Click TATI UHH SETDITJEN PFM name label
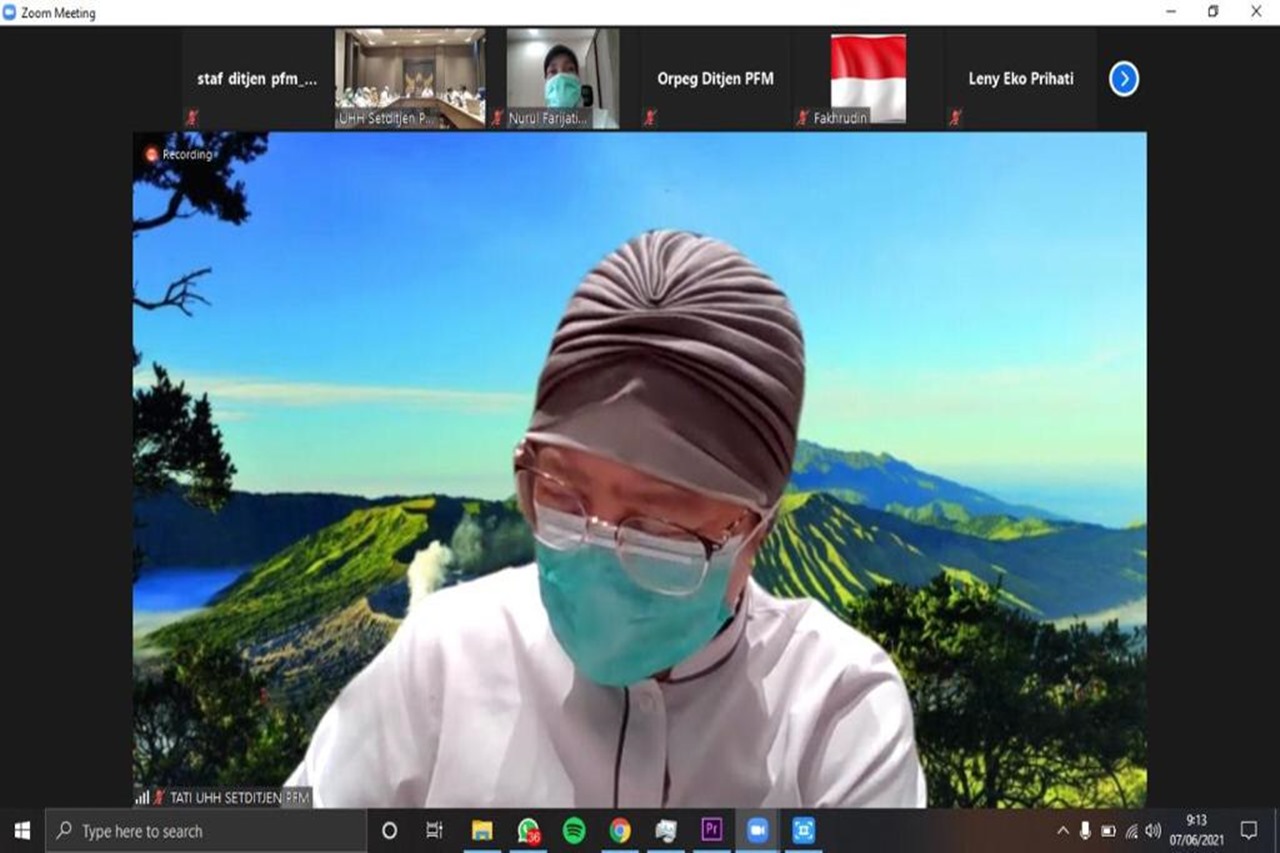 click(x=240, y=797)
